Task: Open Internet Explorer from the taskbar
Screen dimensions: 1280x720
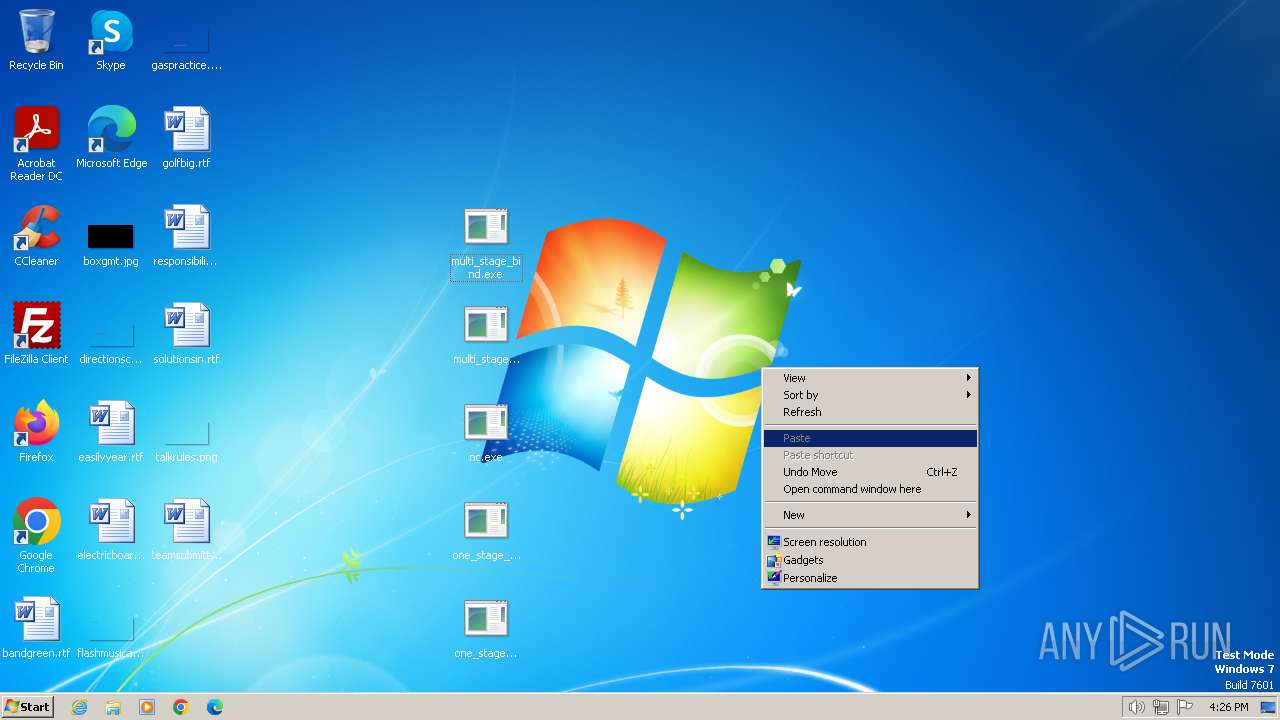Action: click(x=79, y=707)
